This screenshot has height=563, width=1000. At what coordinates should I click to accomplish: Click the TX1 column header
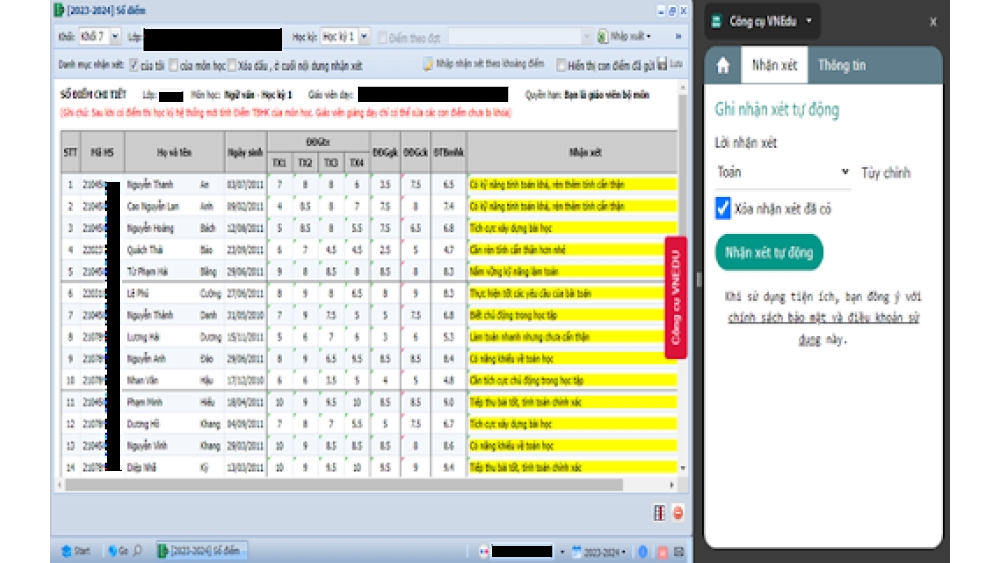coord(279,163)
